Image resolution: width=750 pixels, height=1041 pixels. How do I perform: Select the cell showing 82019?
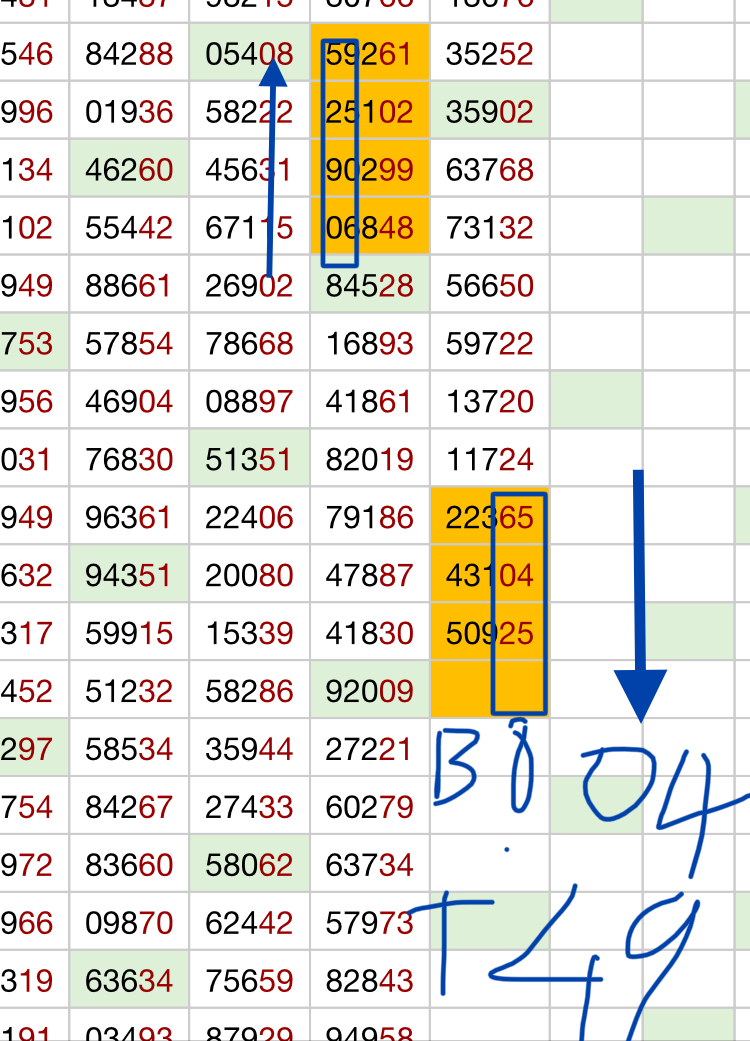pos(370,457)
